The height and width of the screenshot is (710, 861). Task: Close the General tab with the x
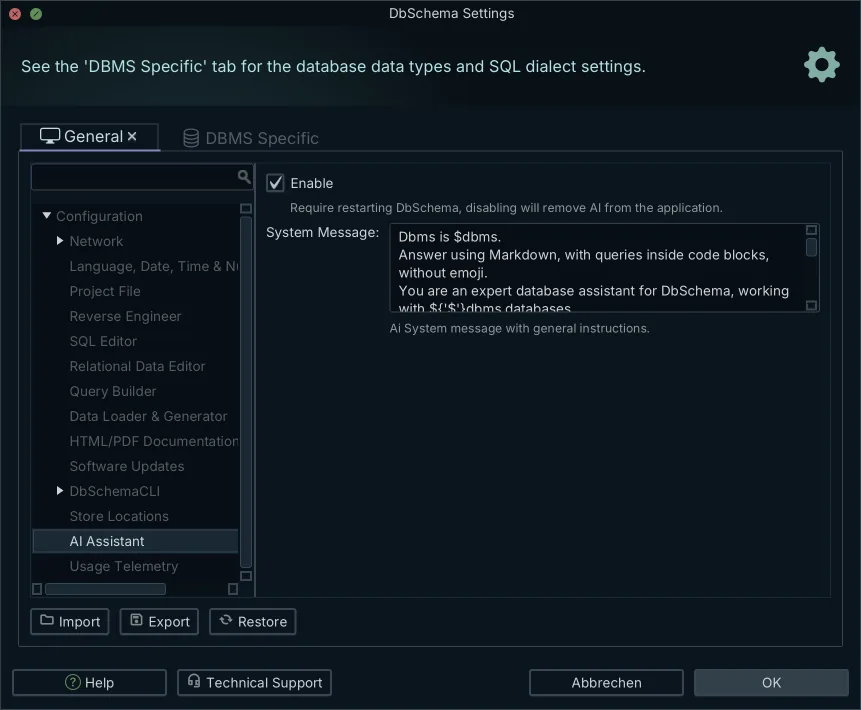click(132, 136)
